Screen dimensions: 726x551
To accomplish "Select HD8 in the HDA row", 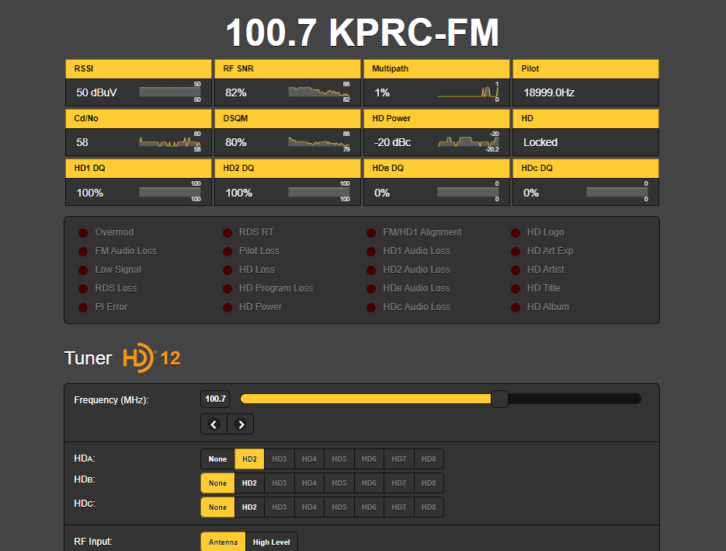I will [429, 459].
